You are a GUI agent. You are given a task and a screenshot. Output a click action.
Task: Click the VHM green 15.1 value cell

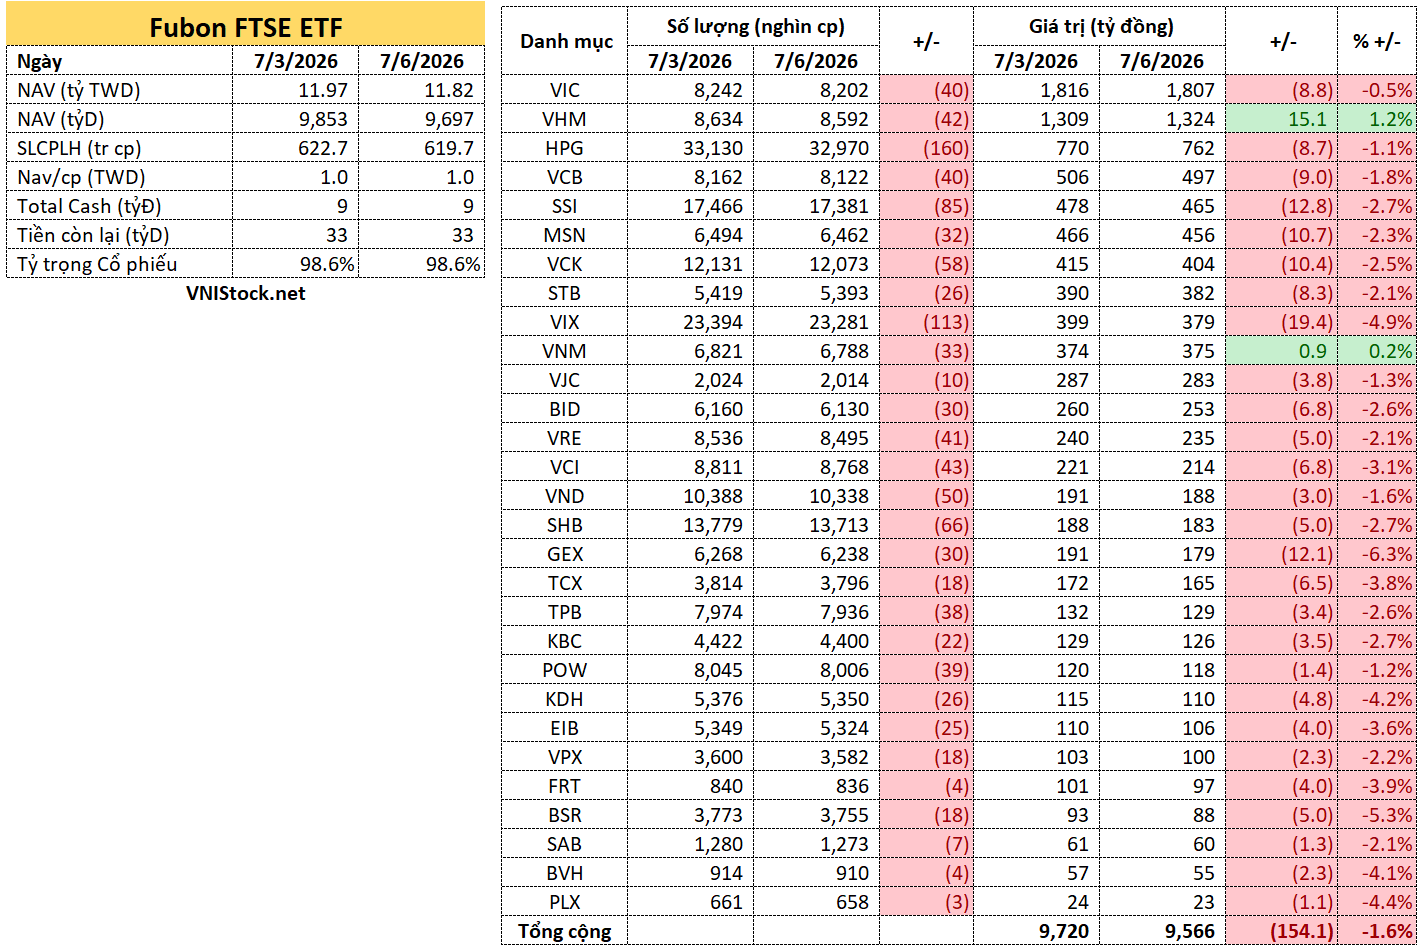point(1282,119)
